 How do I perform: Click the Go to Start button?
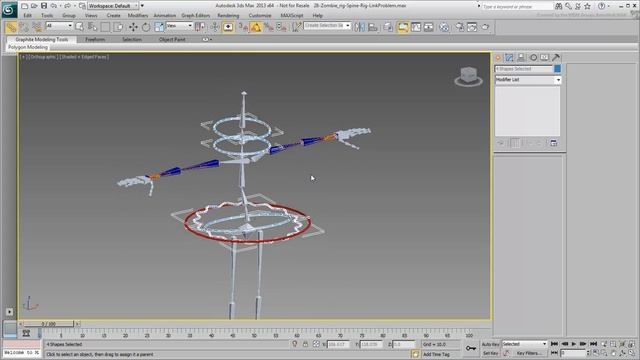pos(554,344)
